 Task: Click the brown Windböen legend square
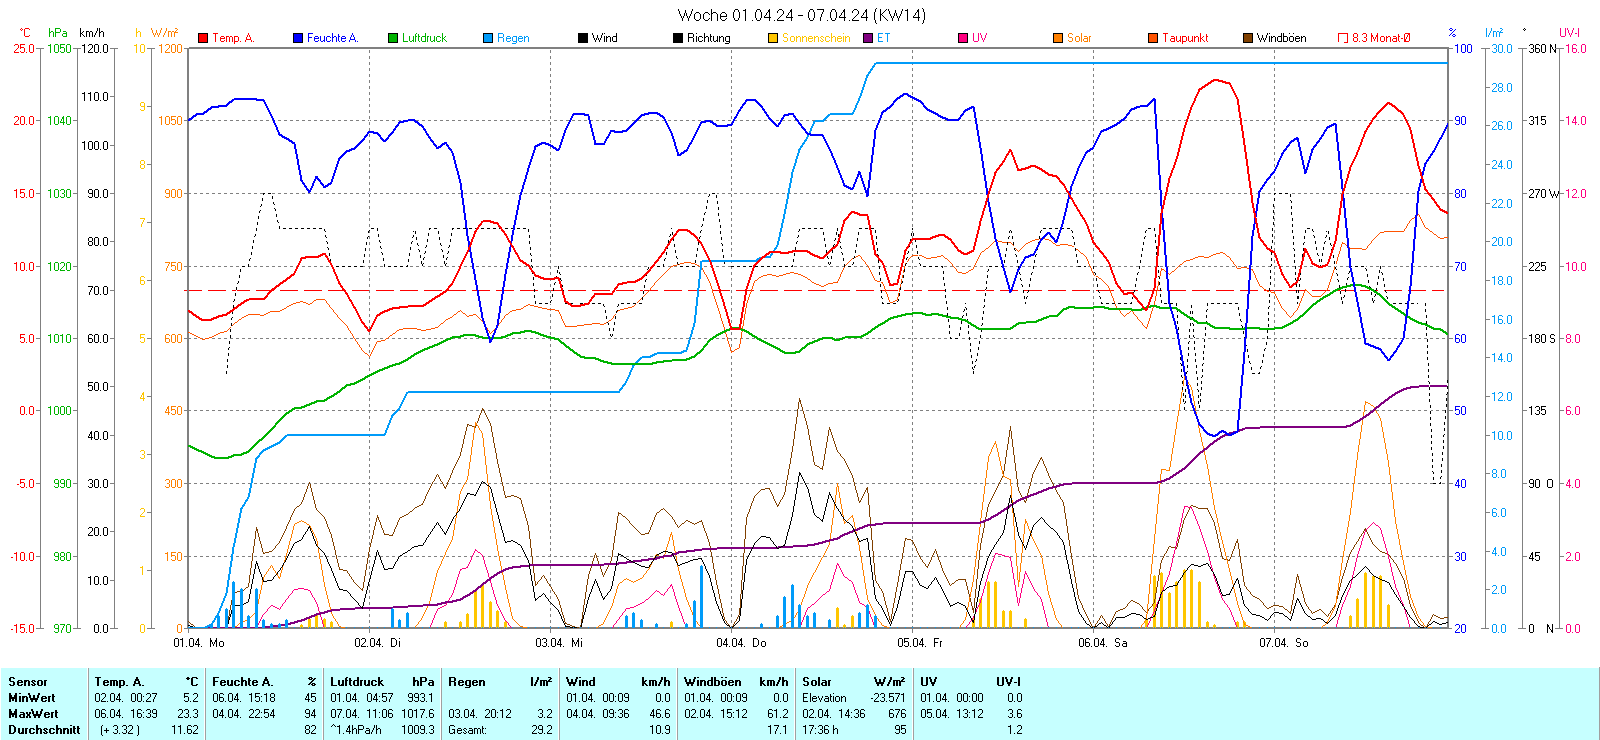[1248, 38]
